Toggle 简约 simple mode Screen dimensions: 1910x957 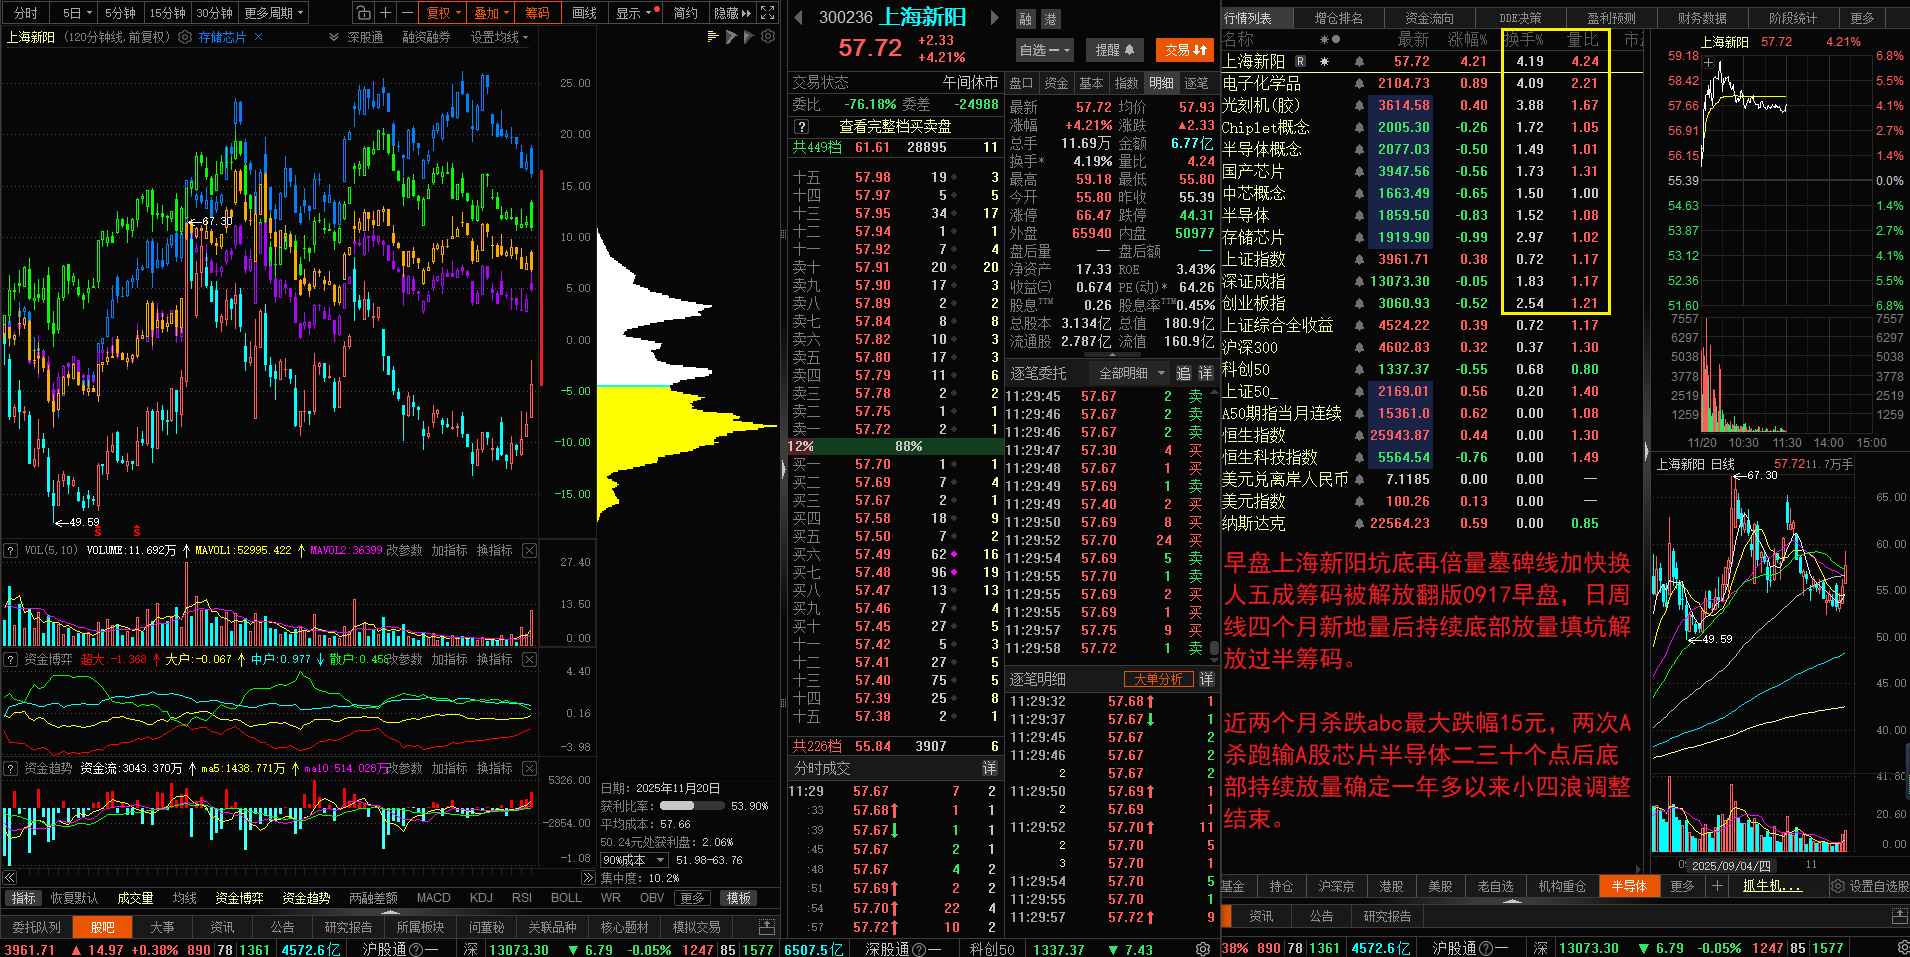685,13
